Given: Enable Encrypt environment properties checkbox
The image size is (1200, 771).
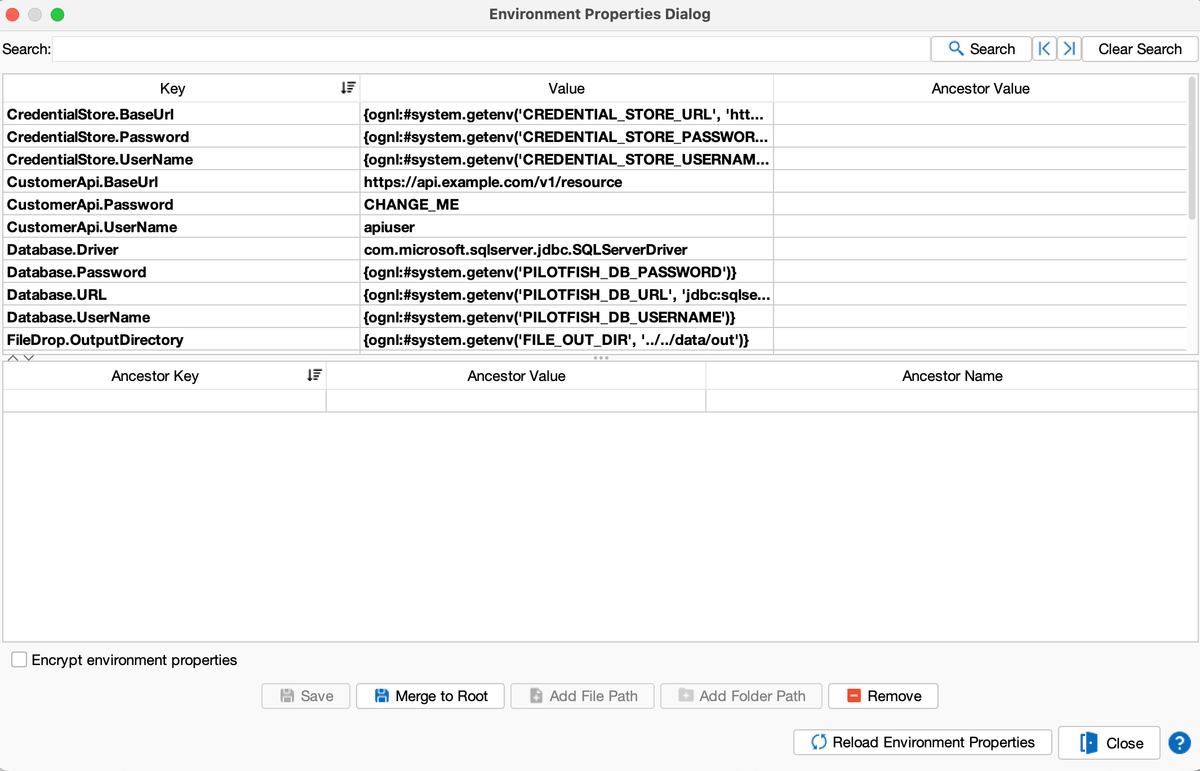Looking at the screenshot, I should pyautogui.click(x=19, y=660).
